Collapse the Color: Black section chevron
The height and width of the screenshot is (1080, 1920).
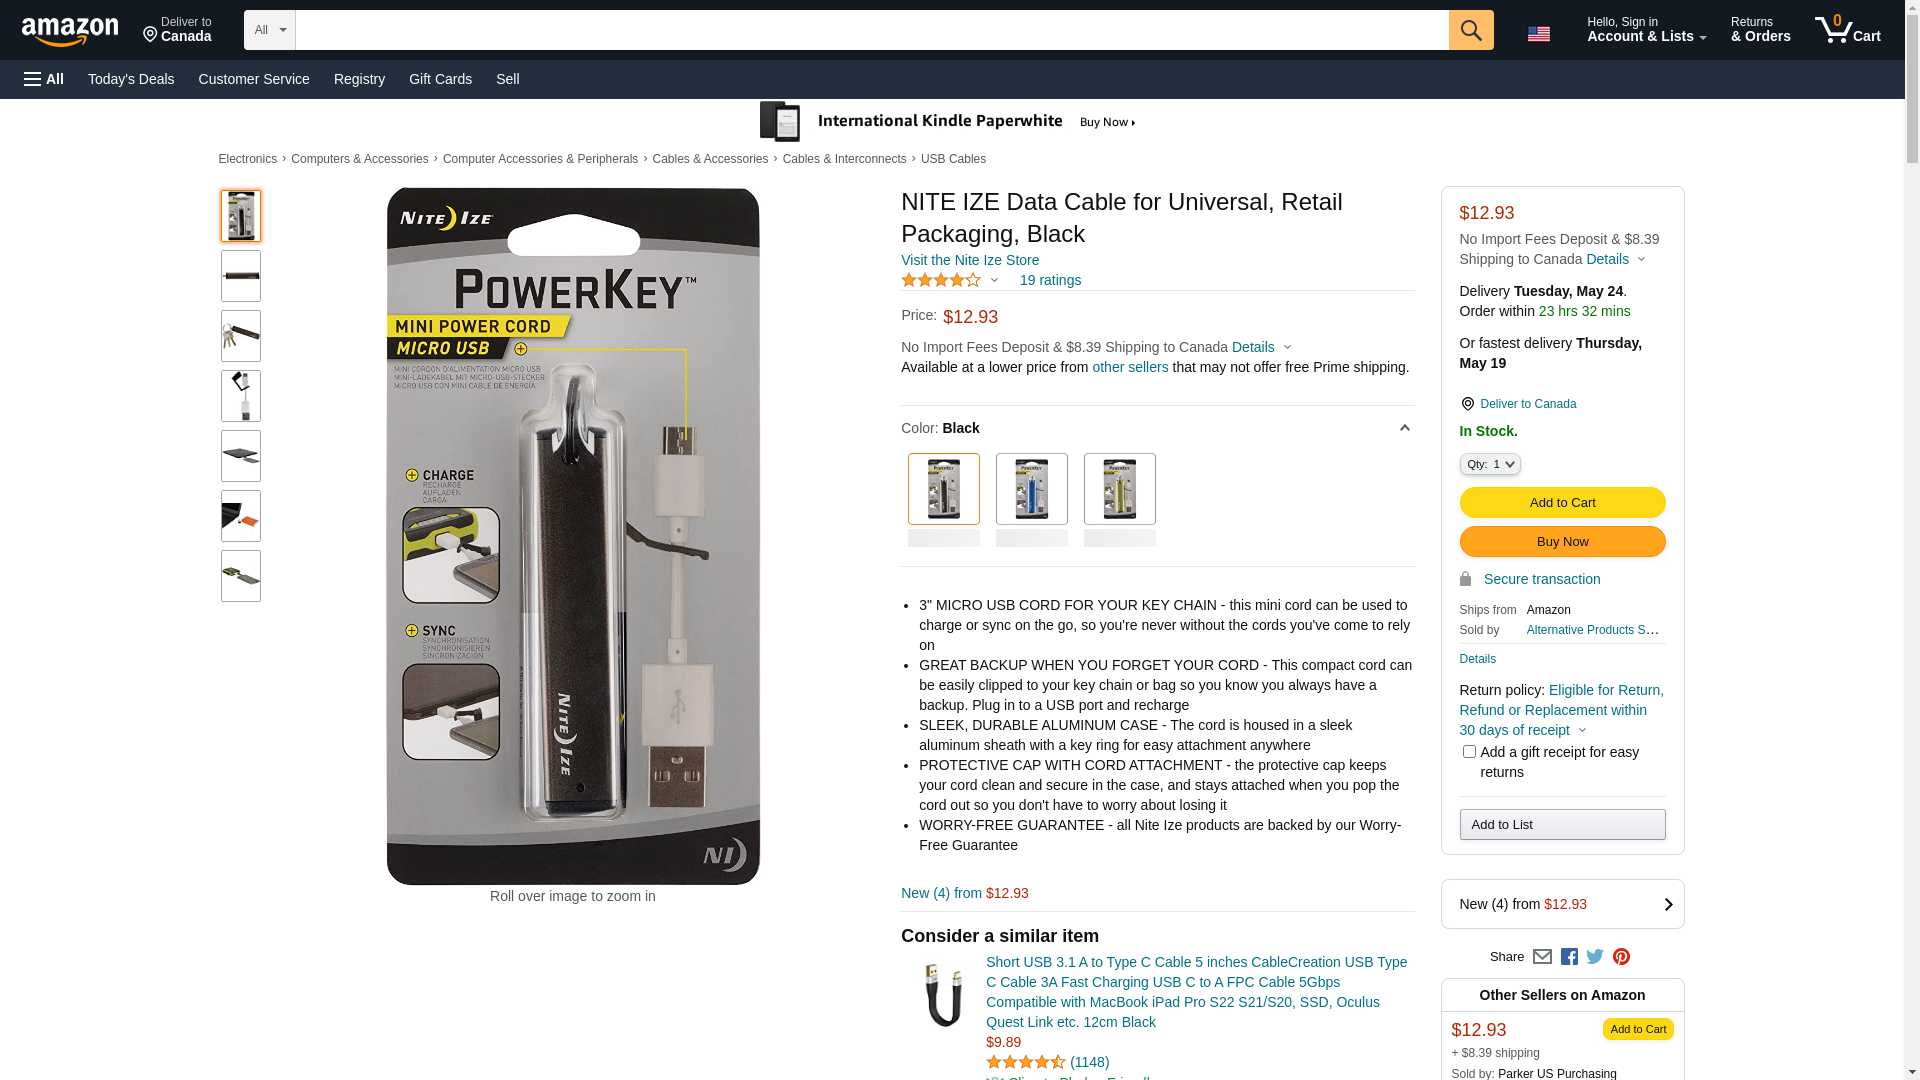click(1404, 428)
